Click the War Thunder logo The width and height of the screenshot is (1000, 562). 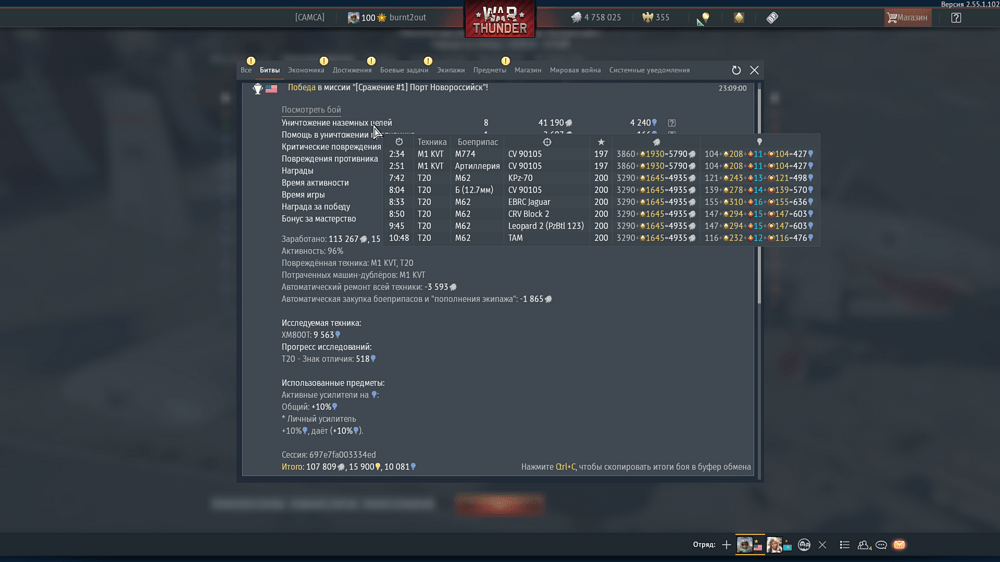point(500,19)
